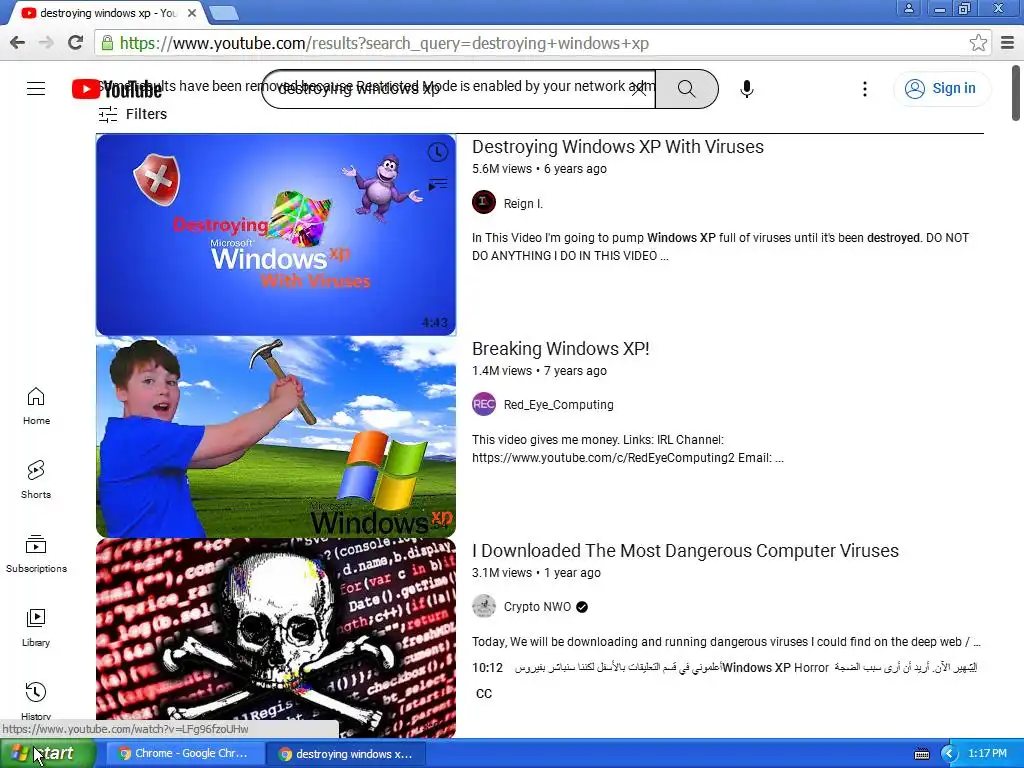Expand hidden tray icons arrow

tap(949, 754)
